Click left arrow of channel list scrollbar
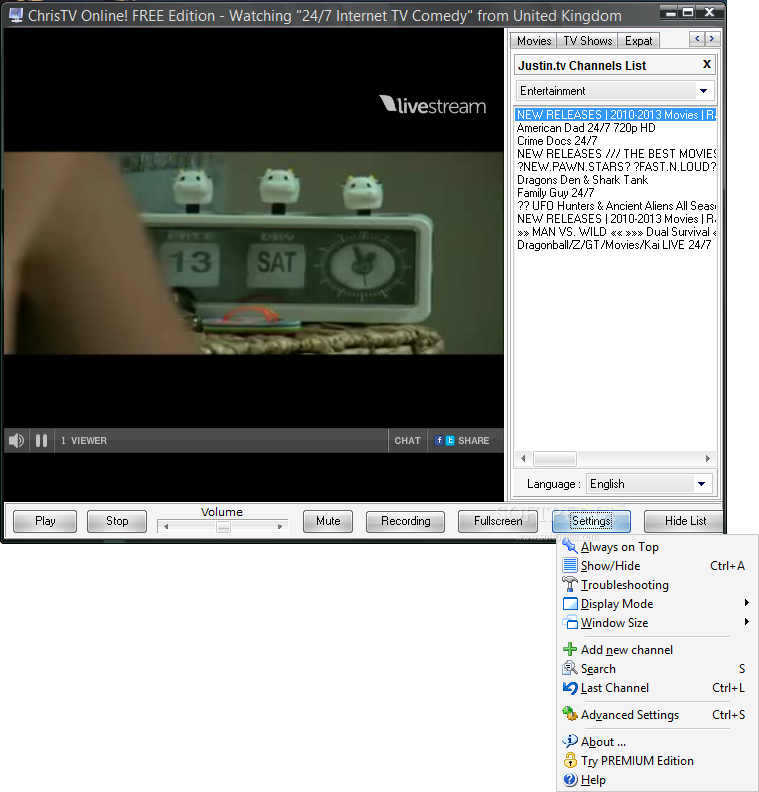The width and height of the screenshot is (759, 792). (x=523, y=459)
